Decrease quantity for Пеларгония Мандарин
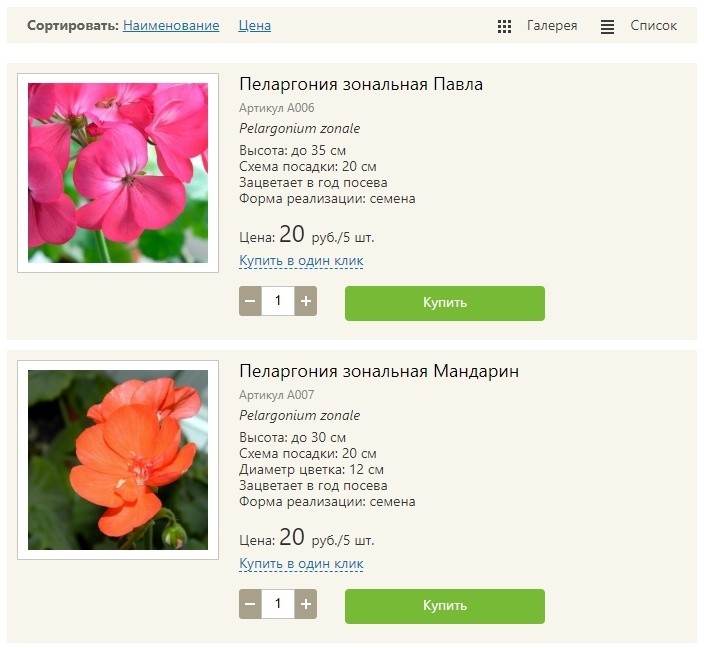The image size is (704, 648). (x=250, y=604)
